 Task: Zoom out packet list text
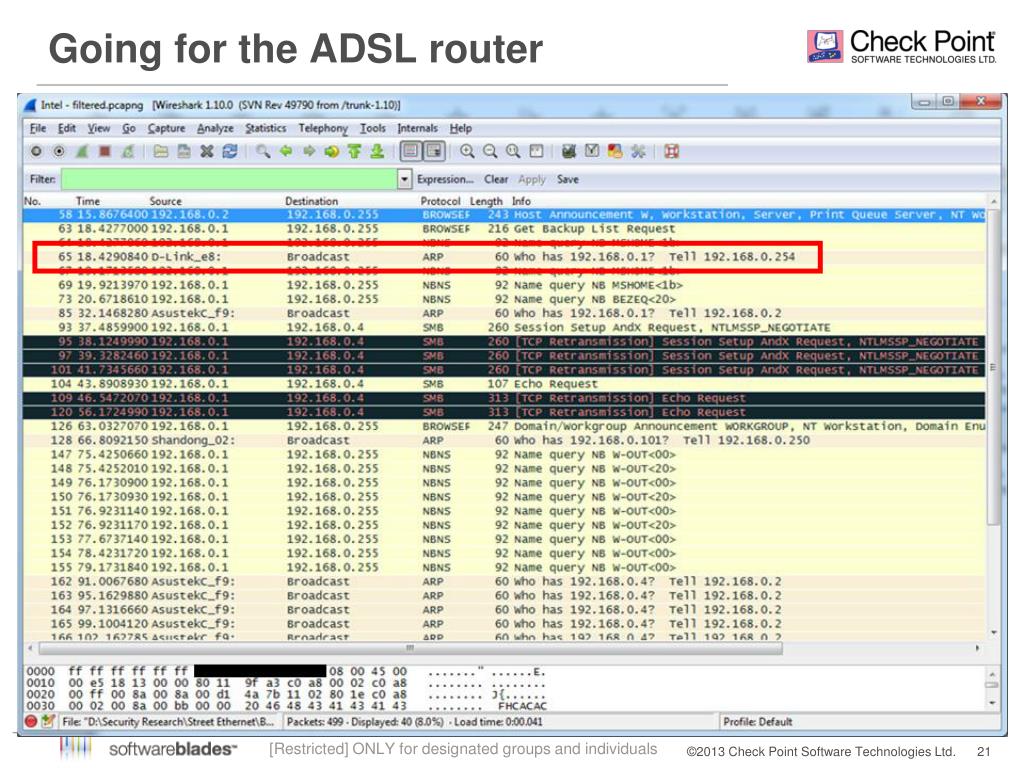point(490,152)
